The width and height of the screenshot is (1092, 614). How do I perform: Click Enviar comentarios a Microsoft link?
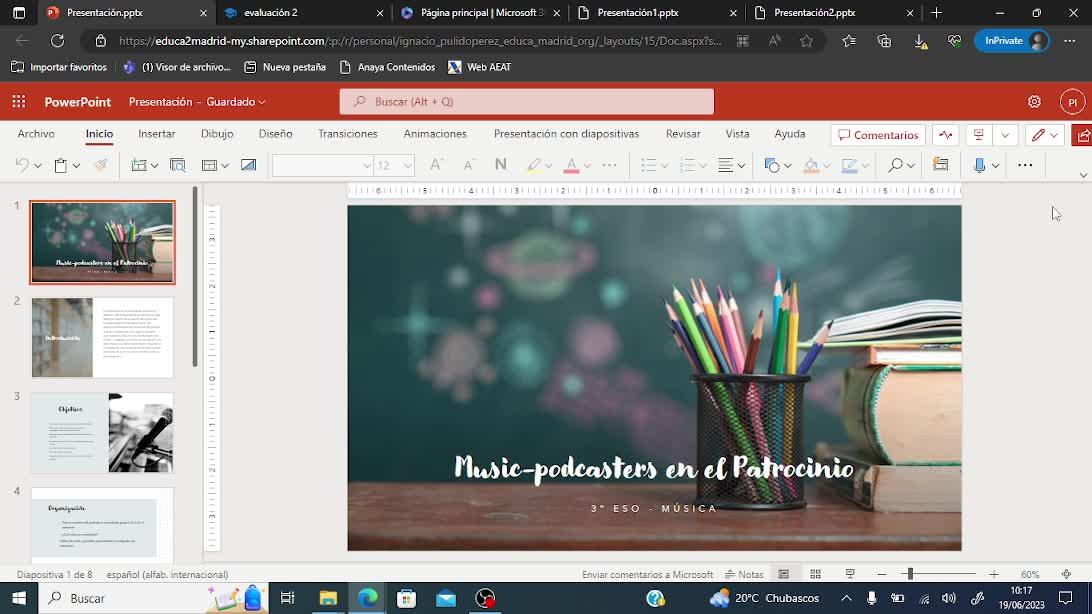(647, 574)
